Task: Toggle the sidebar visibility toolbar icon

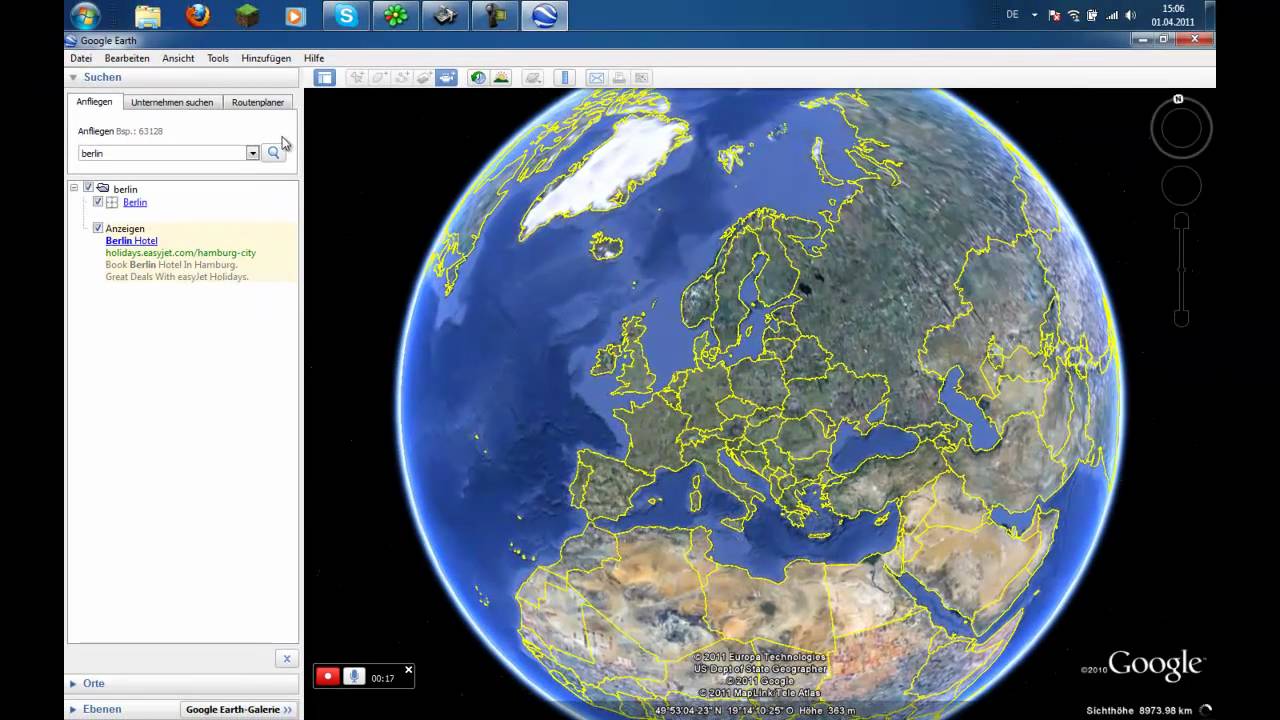Action: tap(324, 77)
